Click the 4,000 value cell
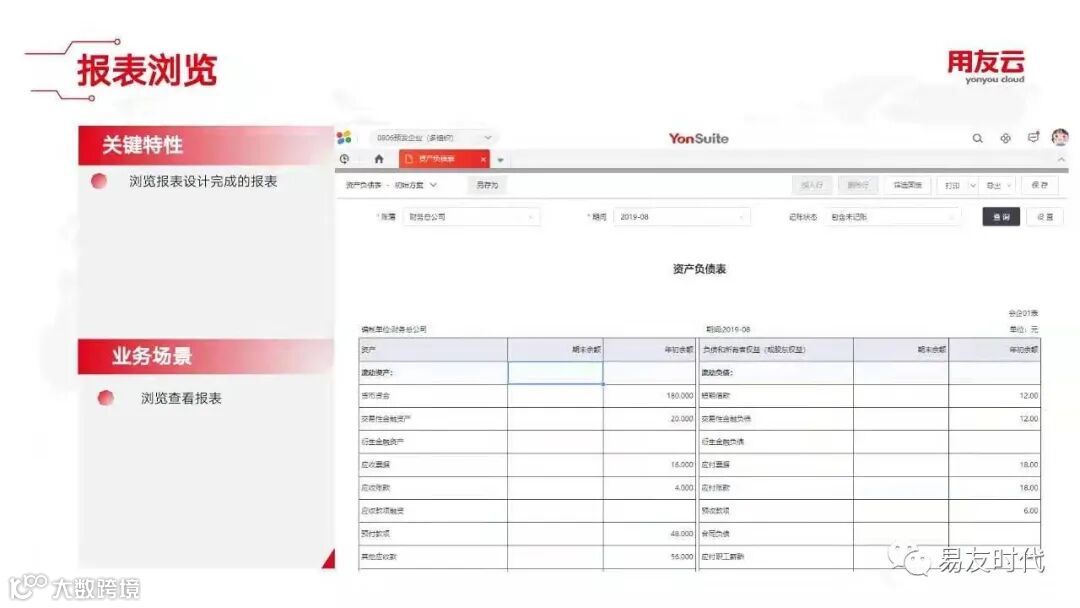The height and width of the screenshot is (608, 1080). click(x=650, y=488)
